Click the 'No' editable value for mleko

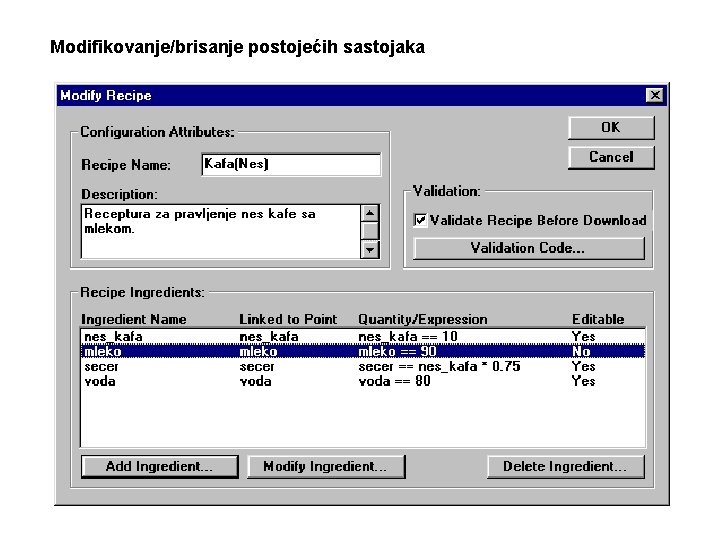pos(581,352)
